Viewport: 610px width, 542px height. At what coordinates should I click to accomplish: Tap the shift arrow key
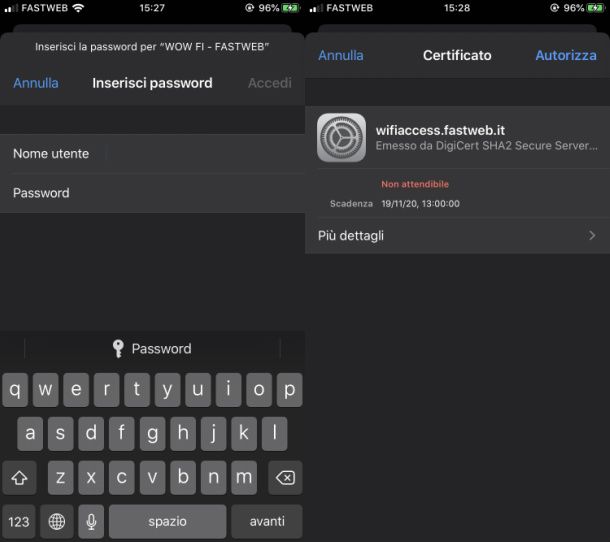[x=19, y=478]
